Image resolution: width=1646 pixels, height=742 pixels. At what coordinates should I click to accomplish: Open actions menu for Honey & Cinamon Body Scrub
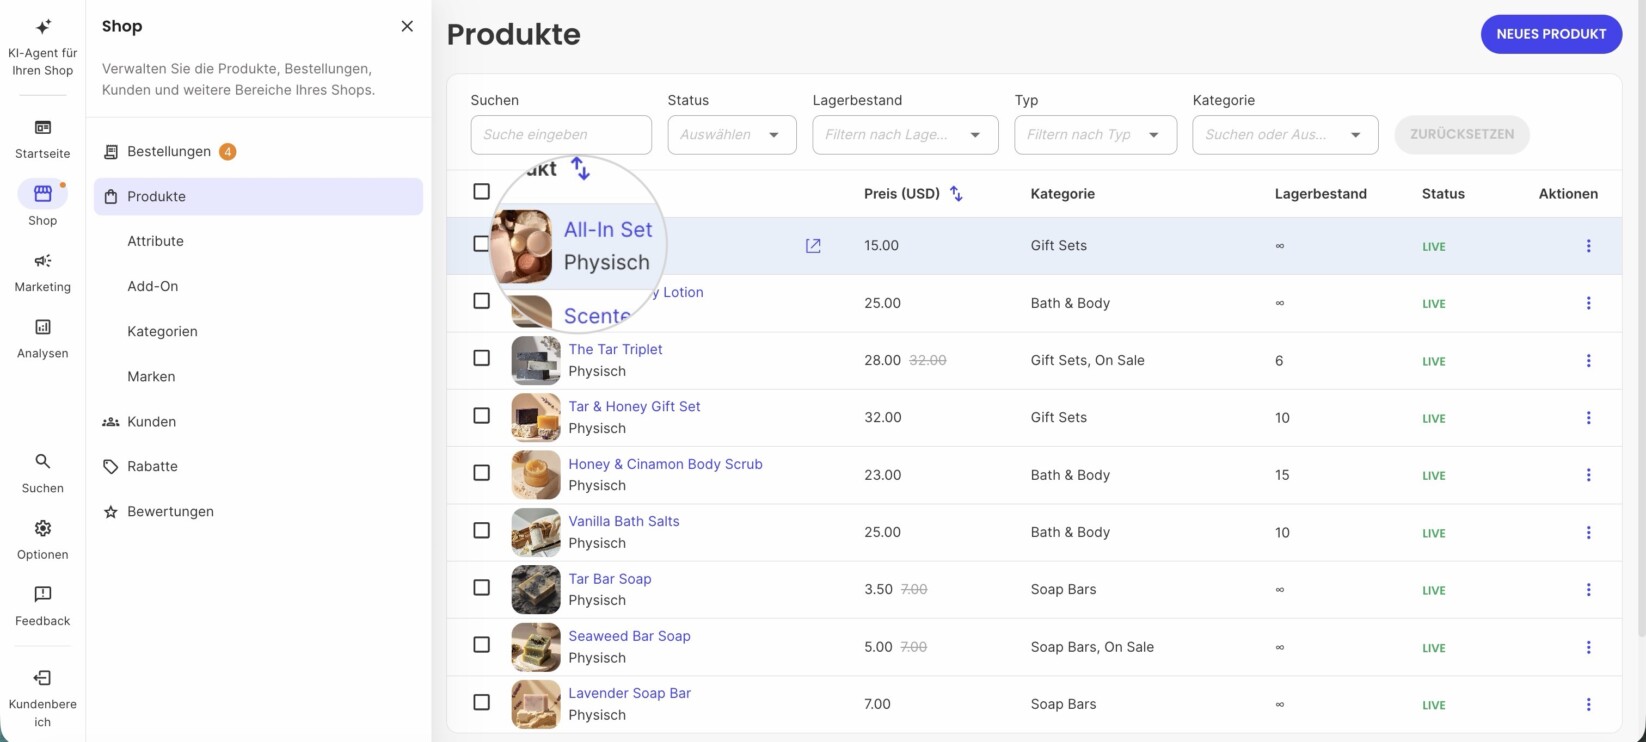coord(1588,475)
